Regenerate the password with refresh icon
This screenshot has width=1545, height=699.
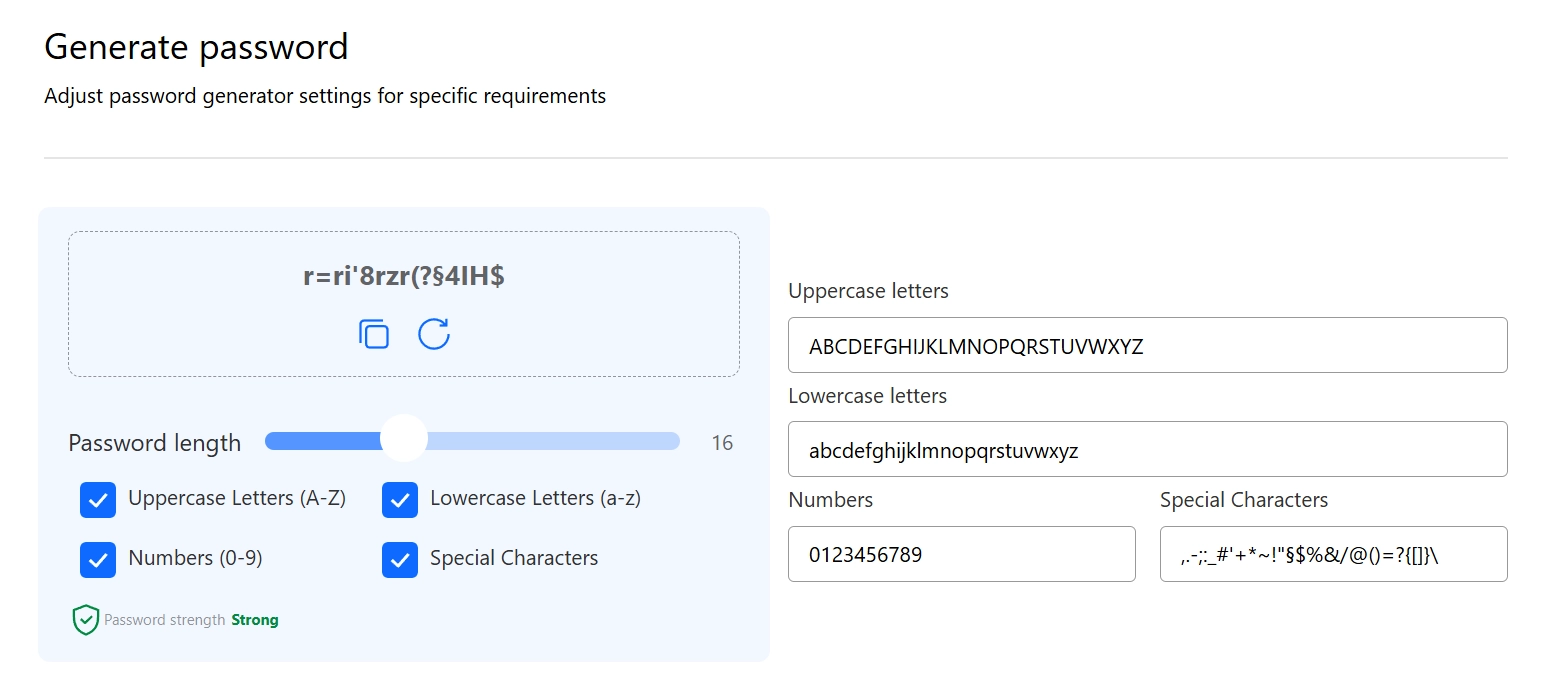coord(433,334)
